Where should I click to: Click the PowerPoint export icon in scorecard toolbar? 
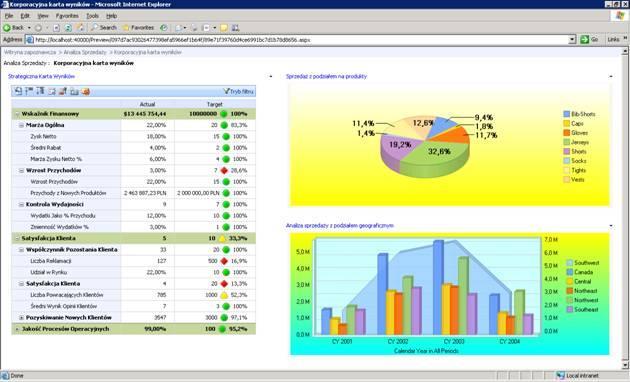[86, 92]
